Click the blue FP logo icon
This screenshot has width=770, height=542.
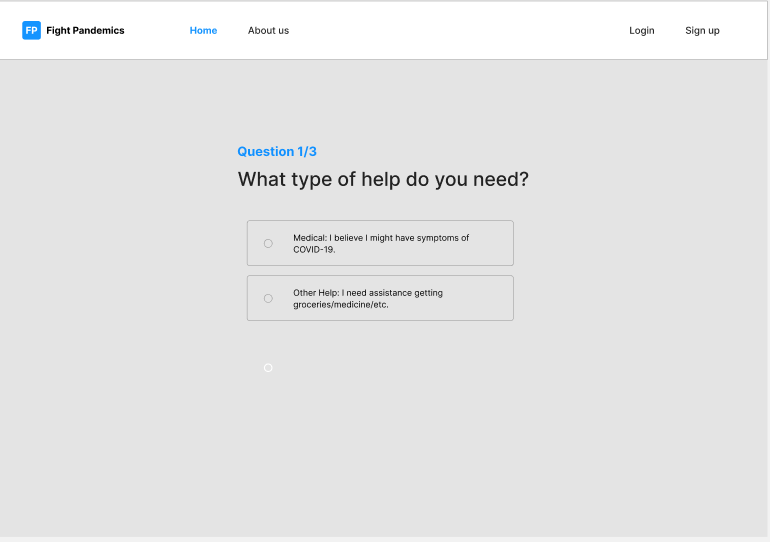pos(31,30)
